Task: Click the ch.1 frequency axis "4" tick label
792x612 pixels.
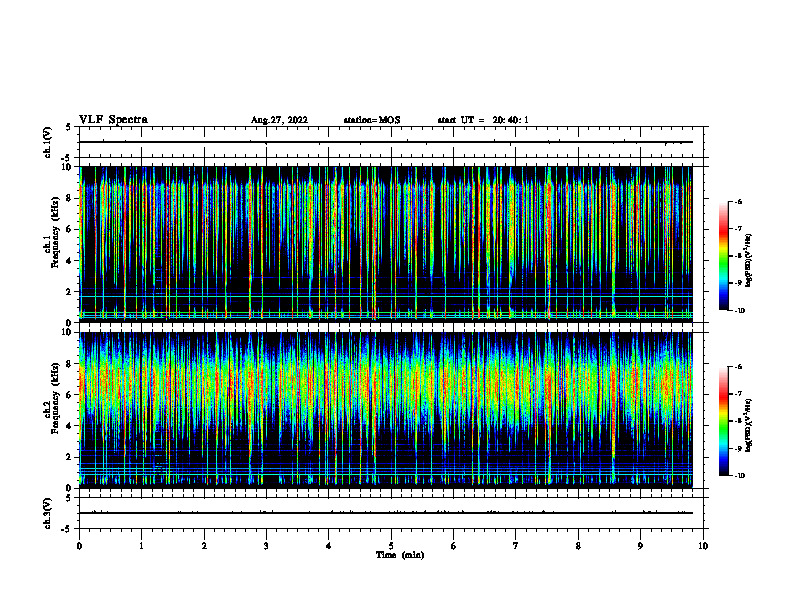Action: (x=70, y=261)
